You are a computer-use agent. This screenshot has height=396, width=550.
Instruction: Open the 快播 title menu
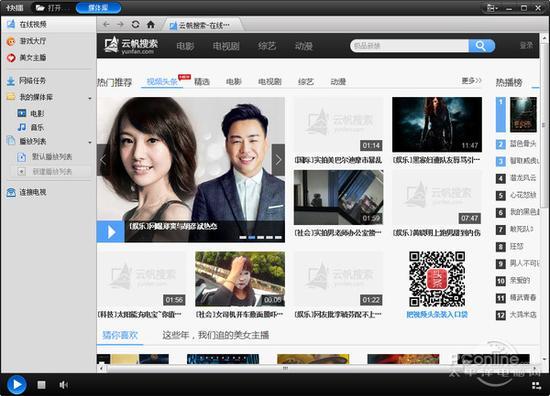coord(15,8)
